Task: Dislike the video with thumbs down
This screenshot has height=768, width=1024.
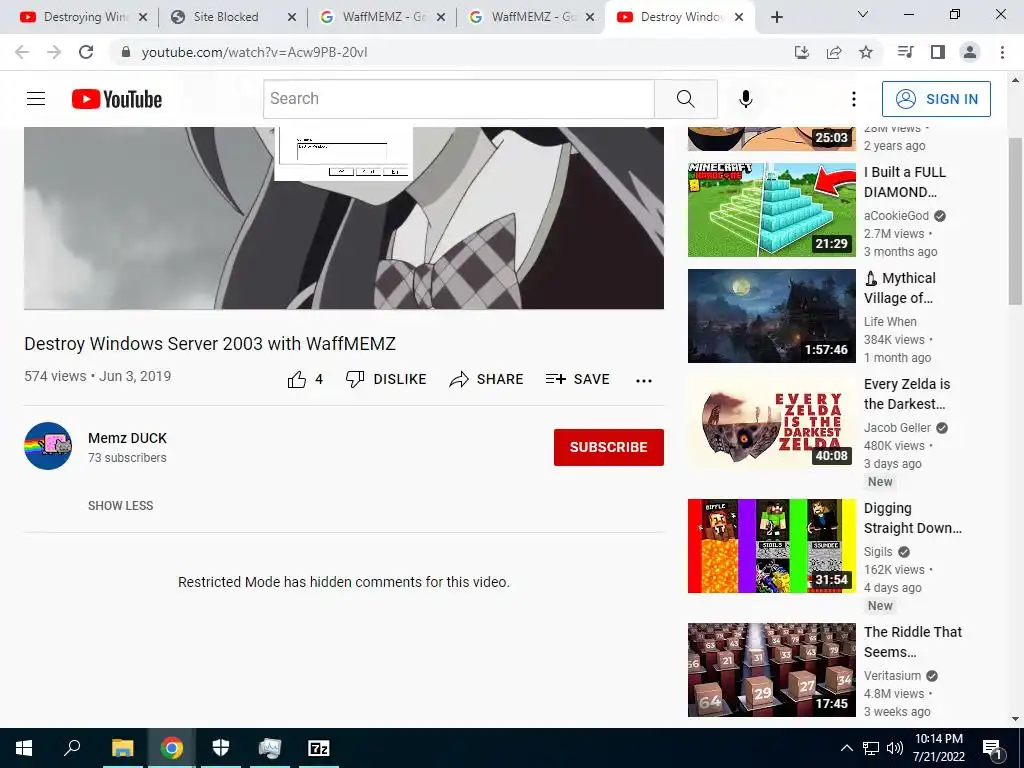Action: click(386, 379)
